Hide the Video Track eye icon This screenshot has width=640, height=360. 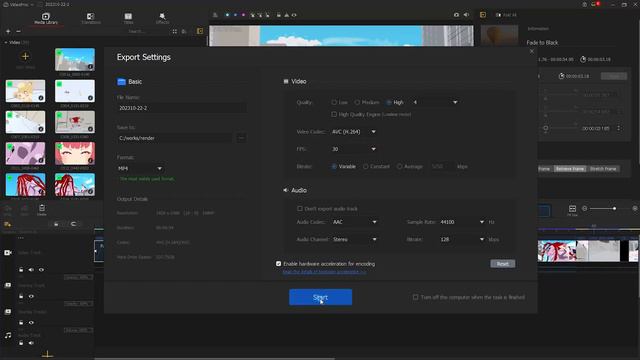click(41, 270)
